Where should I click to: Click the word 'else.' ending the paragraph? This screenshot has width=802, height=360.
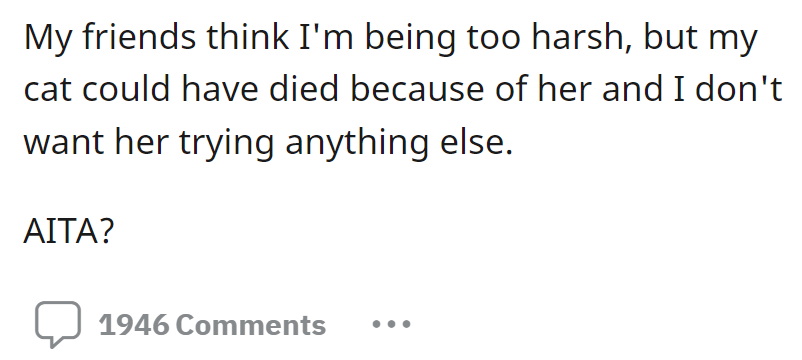pos(477,141)
